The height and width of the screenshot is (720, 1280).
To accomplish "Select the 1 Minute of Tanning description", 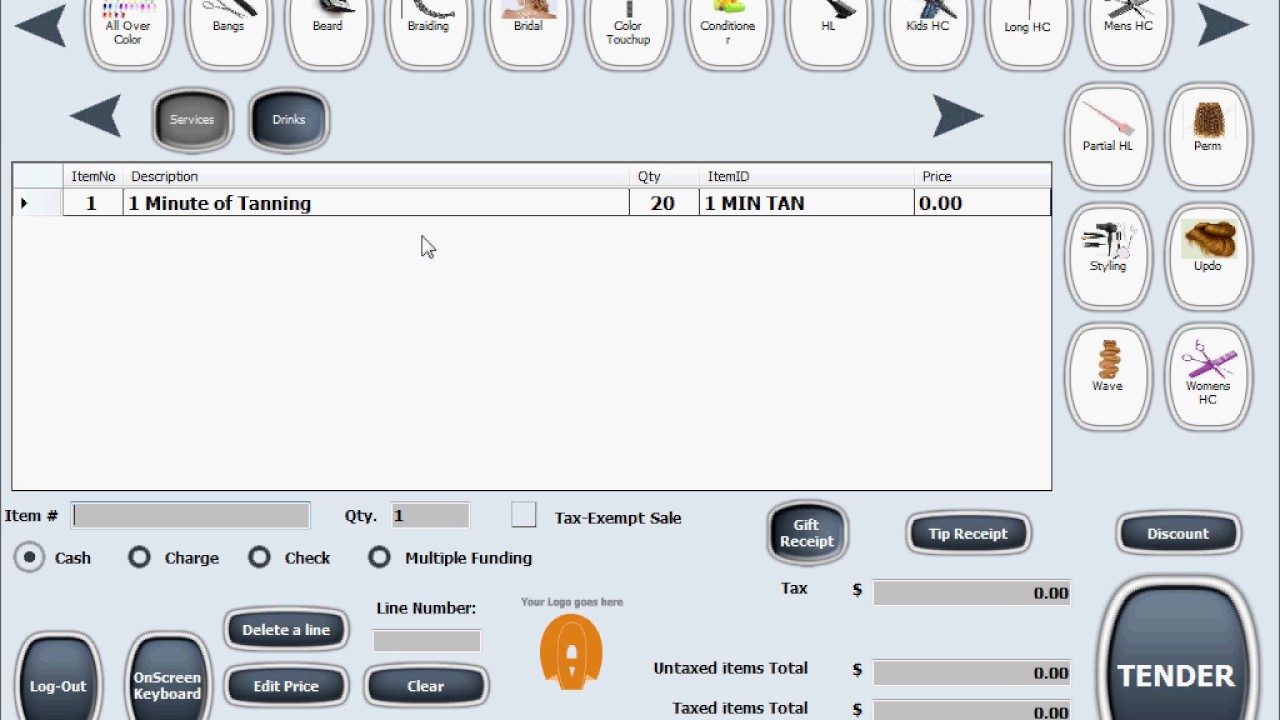I will 376,203.
